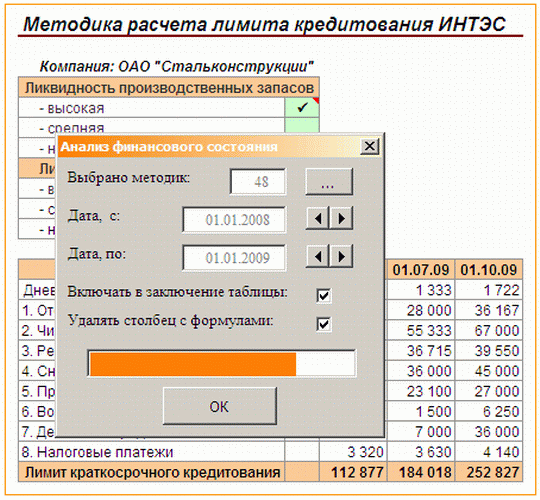Image resolution: width=540 pixels, height=500 pixels.
Task: Open the methods picker with the ellipsis button
Action: [329, 182]
